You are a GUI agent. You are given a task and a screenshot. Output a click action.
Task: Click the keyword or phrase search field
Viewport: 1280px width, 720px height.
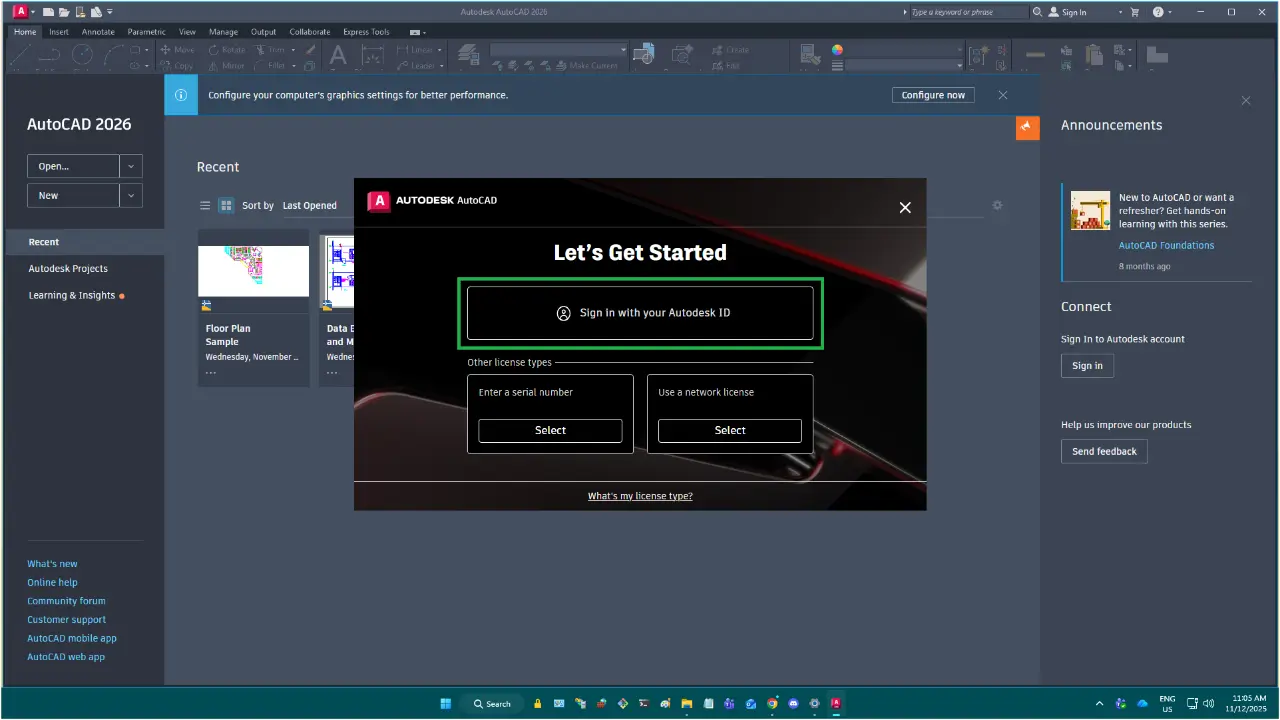point(969,12)
